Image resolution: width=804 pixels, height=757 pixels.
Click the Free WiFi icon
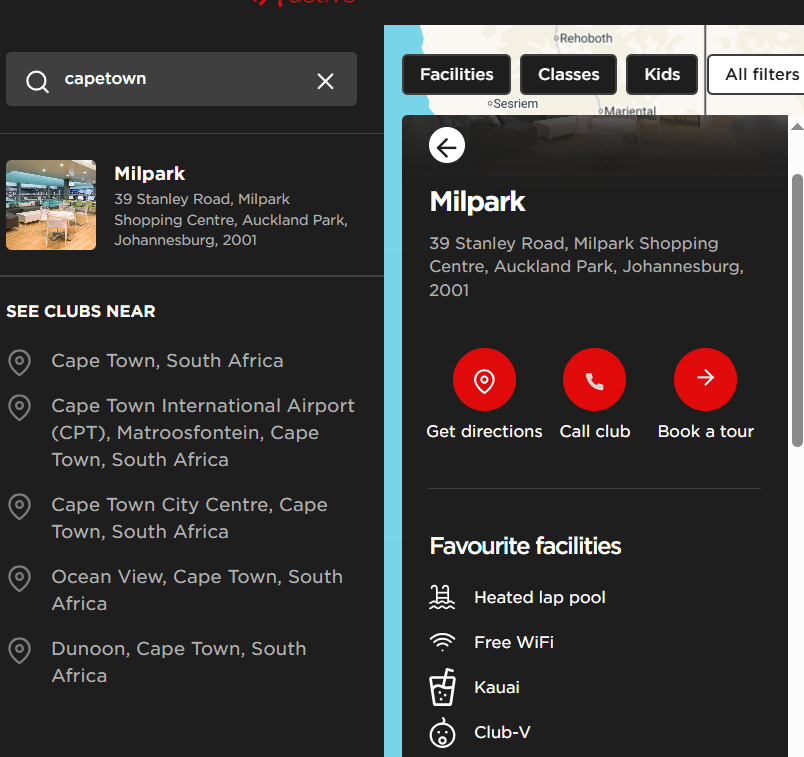(x=442, y=641)
